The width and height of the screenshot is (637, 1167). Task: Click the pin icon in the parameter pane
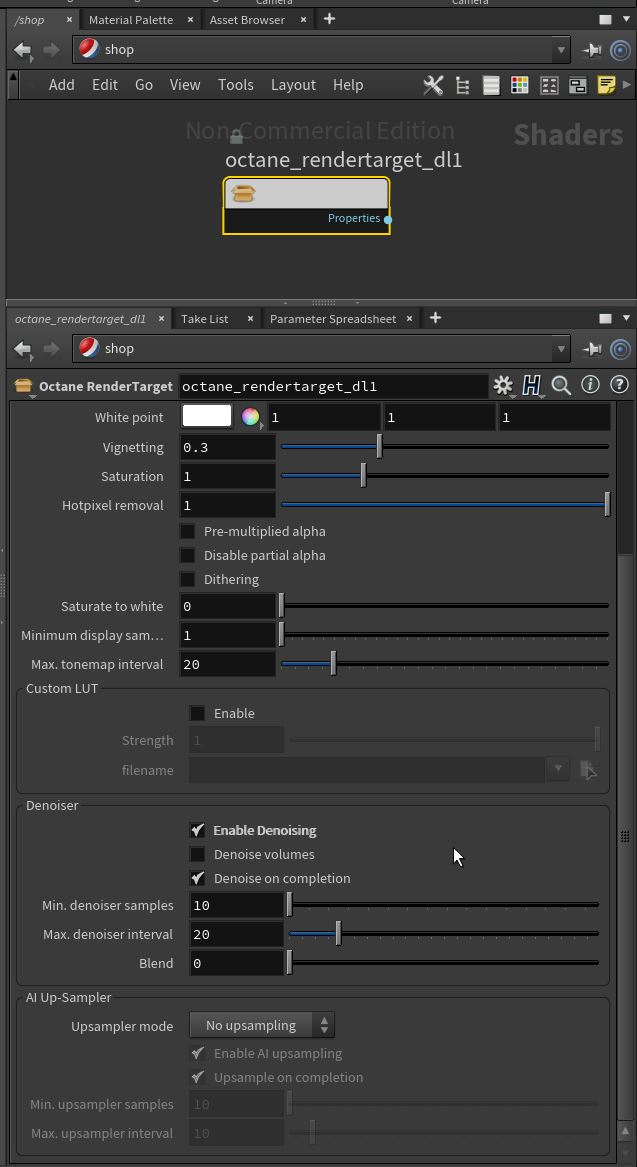(x=592, y=348)
